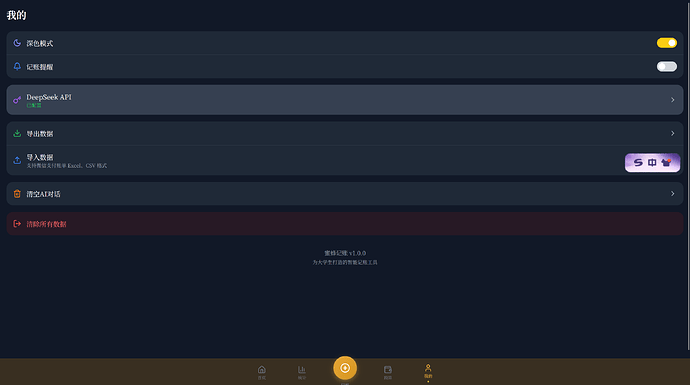Open the statistics bar chart tab
This screenshot has height=385, width=690.
(x=302, y=370)
